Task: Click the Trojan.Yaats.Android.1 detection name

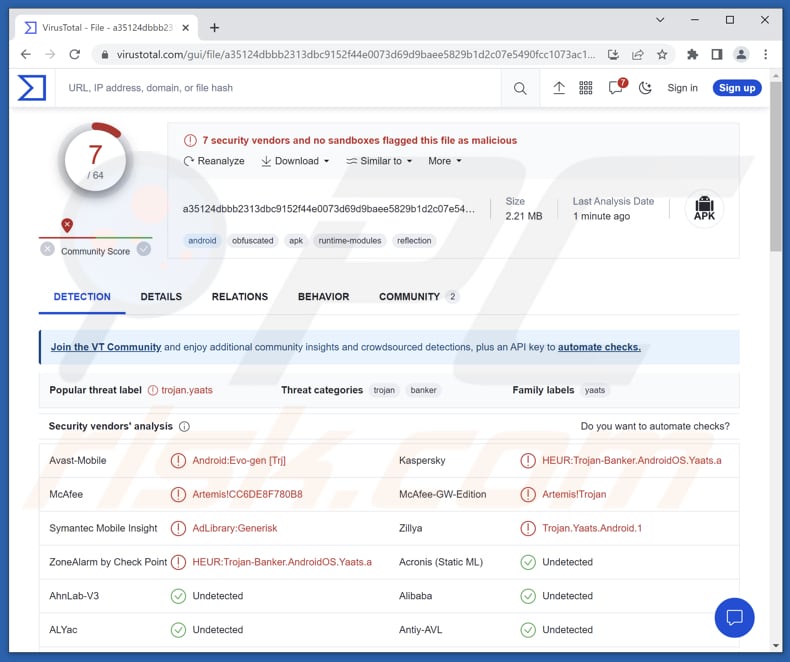Action: (x=592, y=528)
